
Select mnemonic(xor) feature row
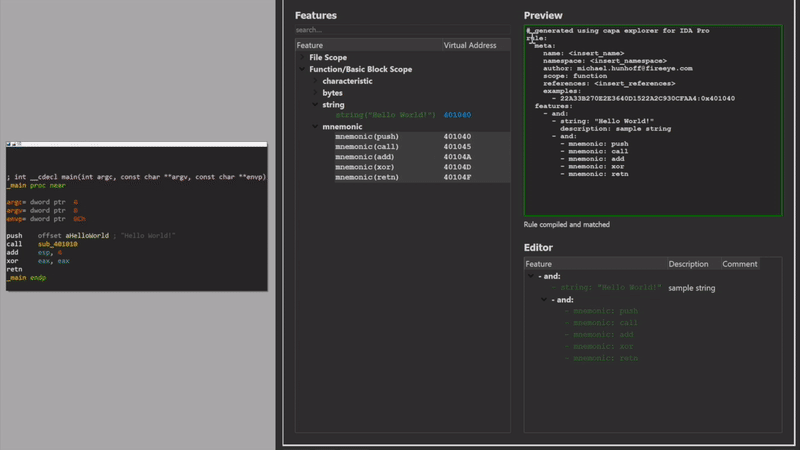[364, 167]
